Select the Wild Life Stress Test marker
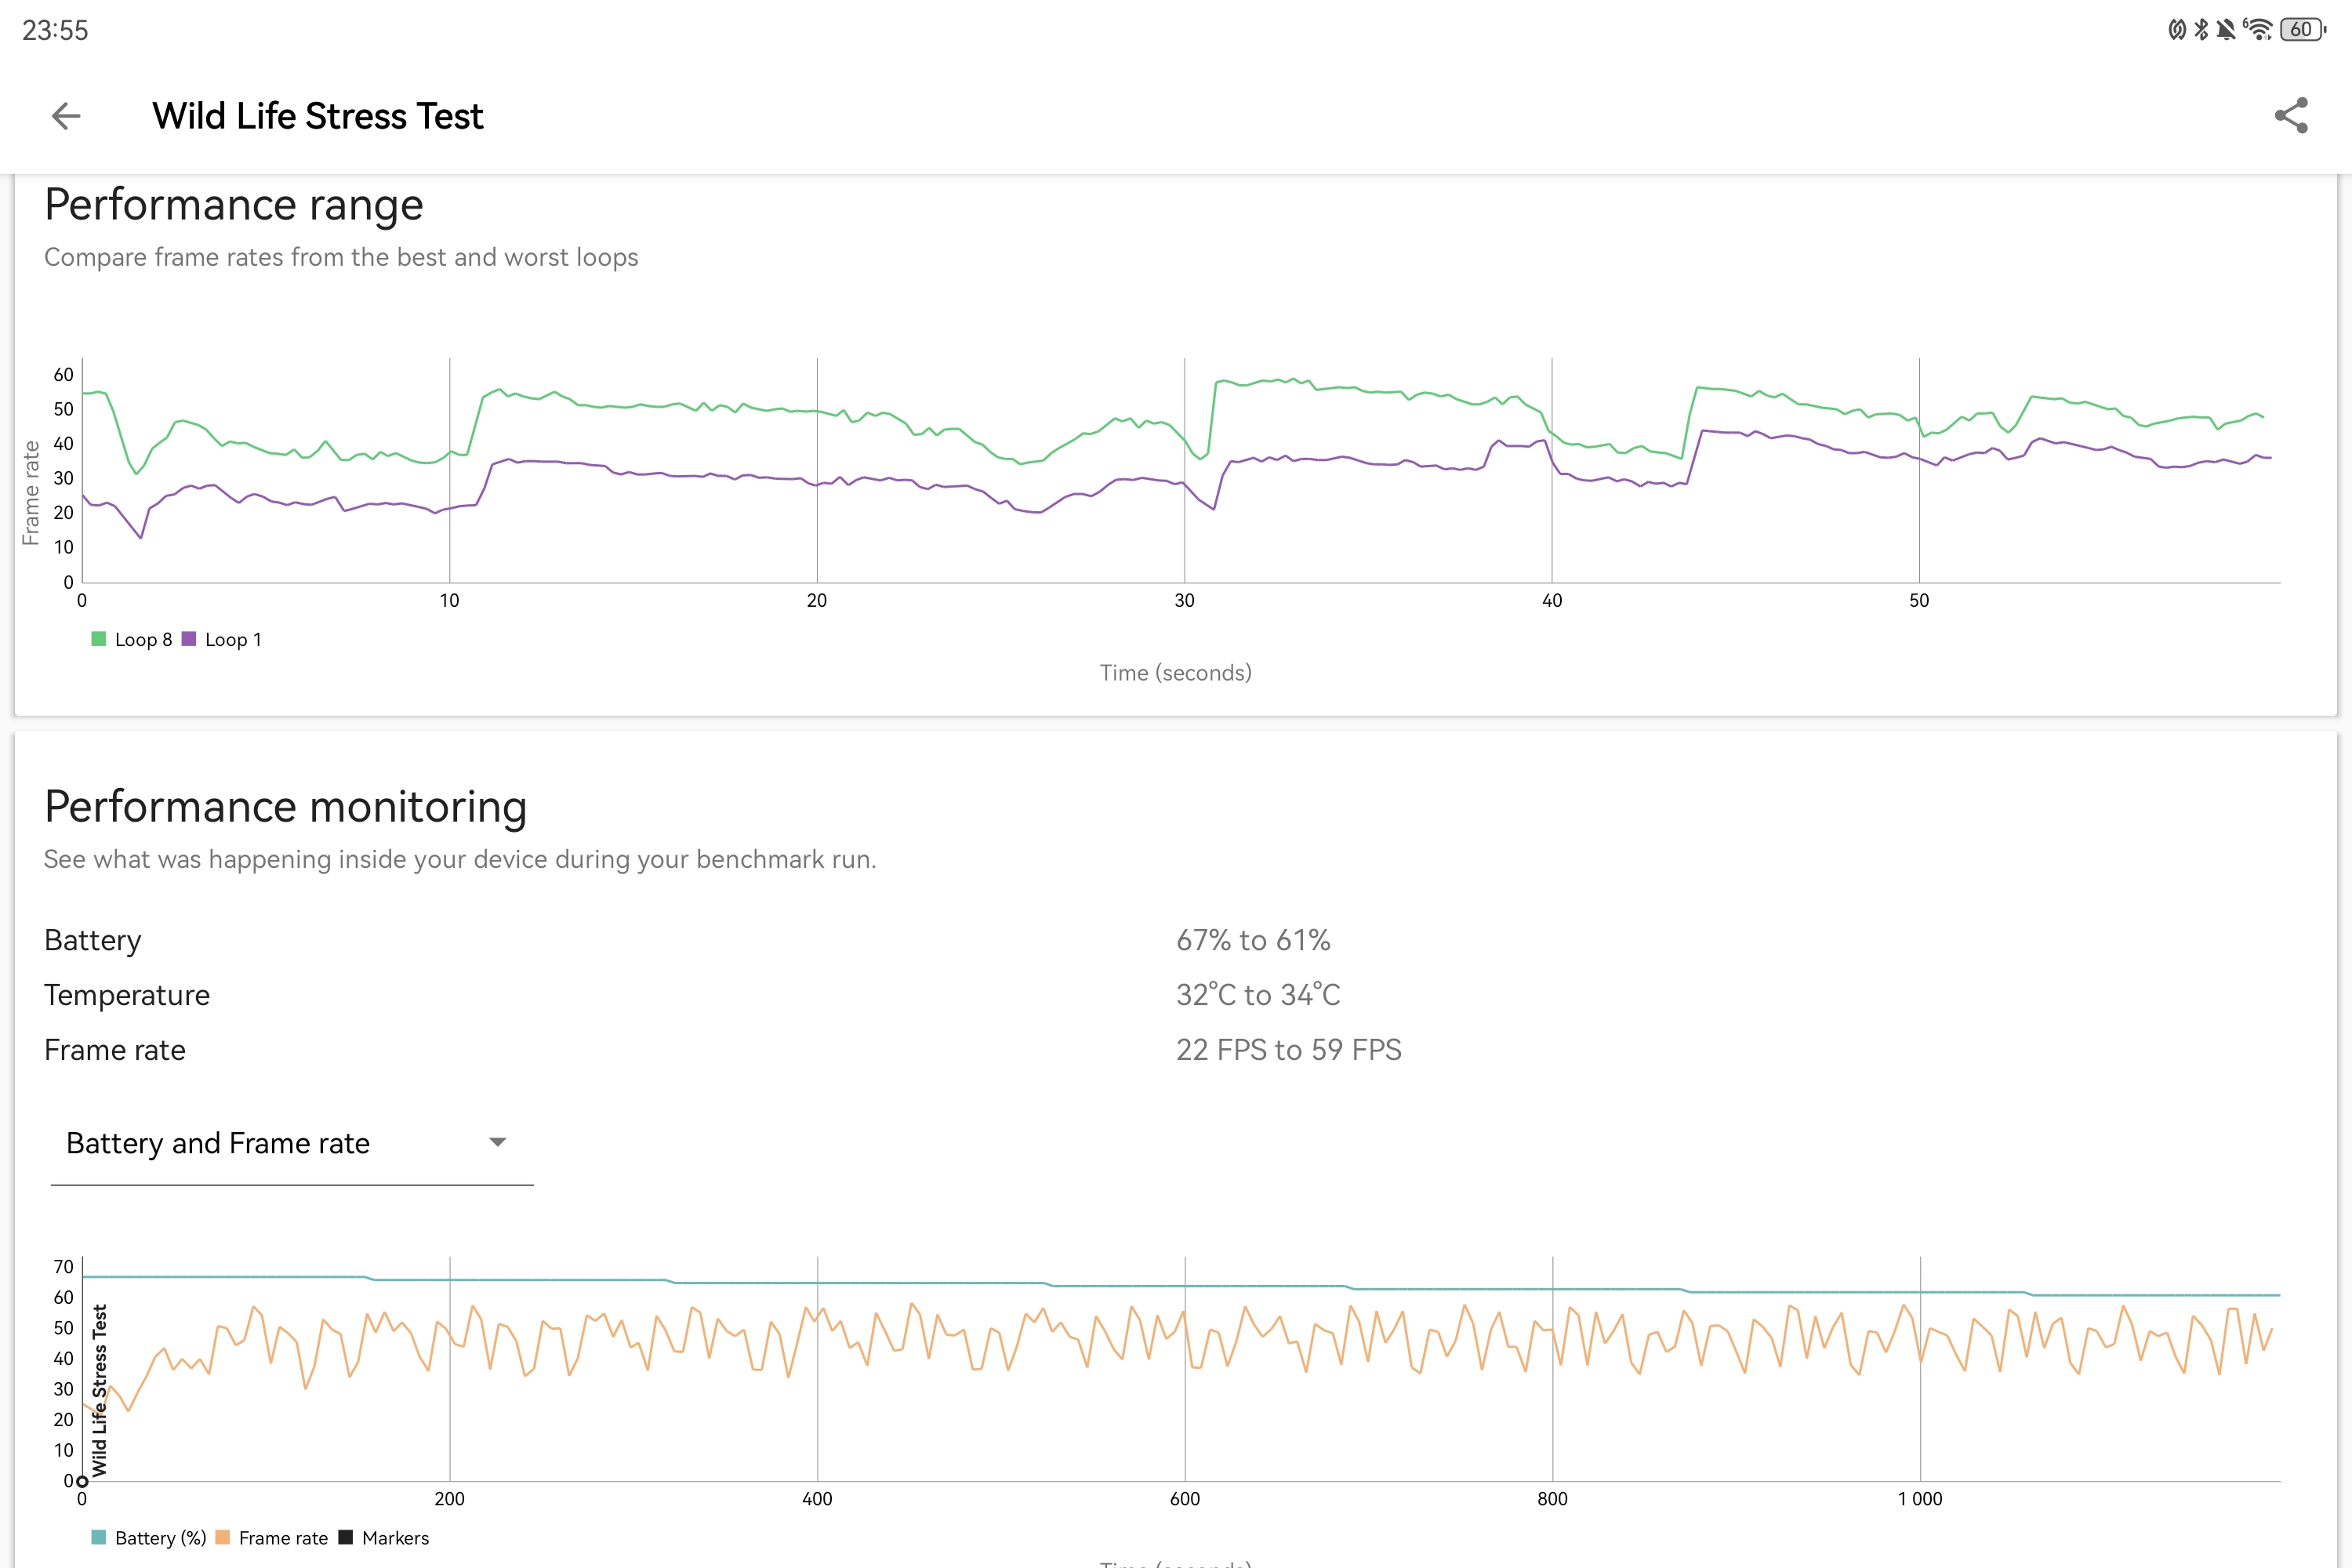Screen dimensions: 2352x1568 [98, 1390]
